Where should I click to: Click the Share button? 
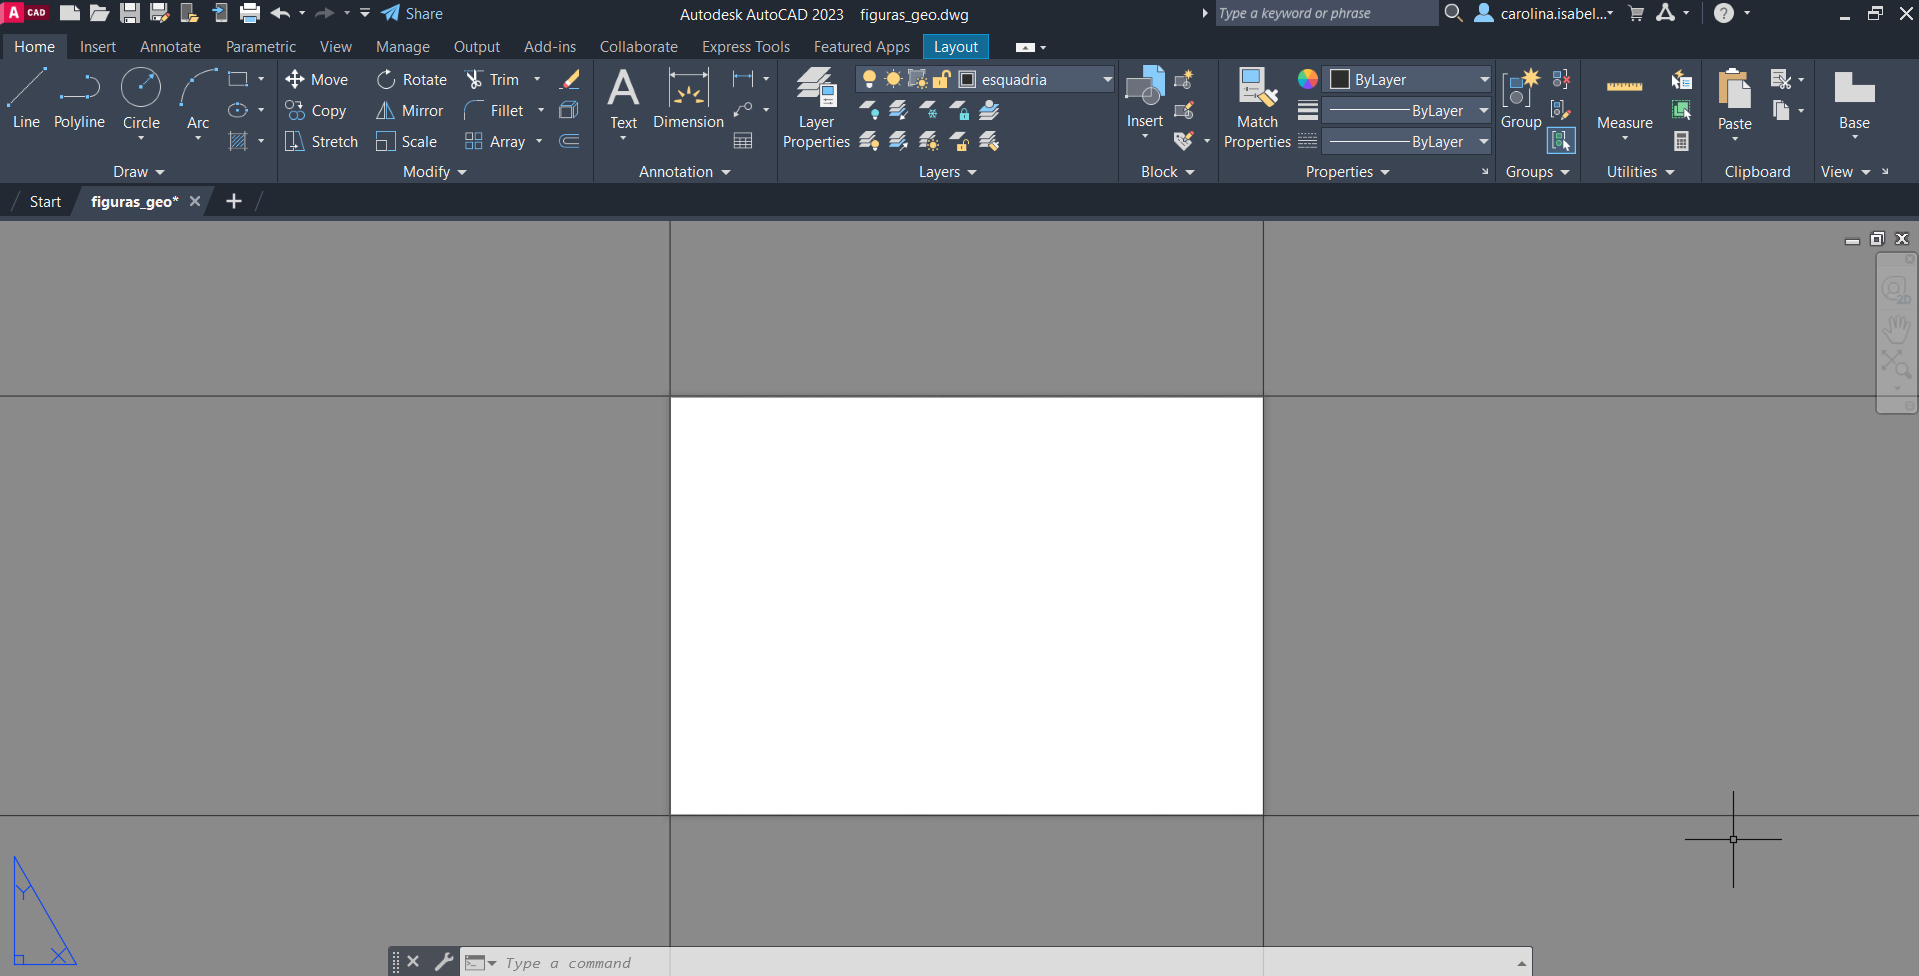point(412,14)
